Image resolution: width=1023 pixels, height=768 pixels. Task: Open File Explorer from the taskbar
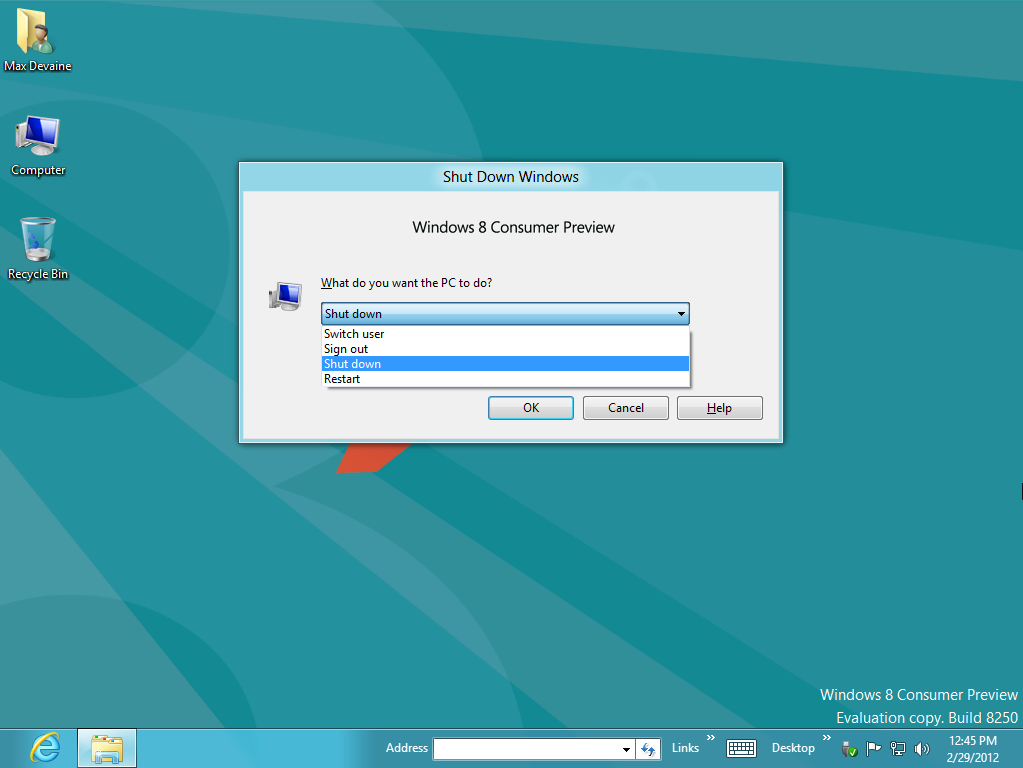click(107, 748)
